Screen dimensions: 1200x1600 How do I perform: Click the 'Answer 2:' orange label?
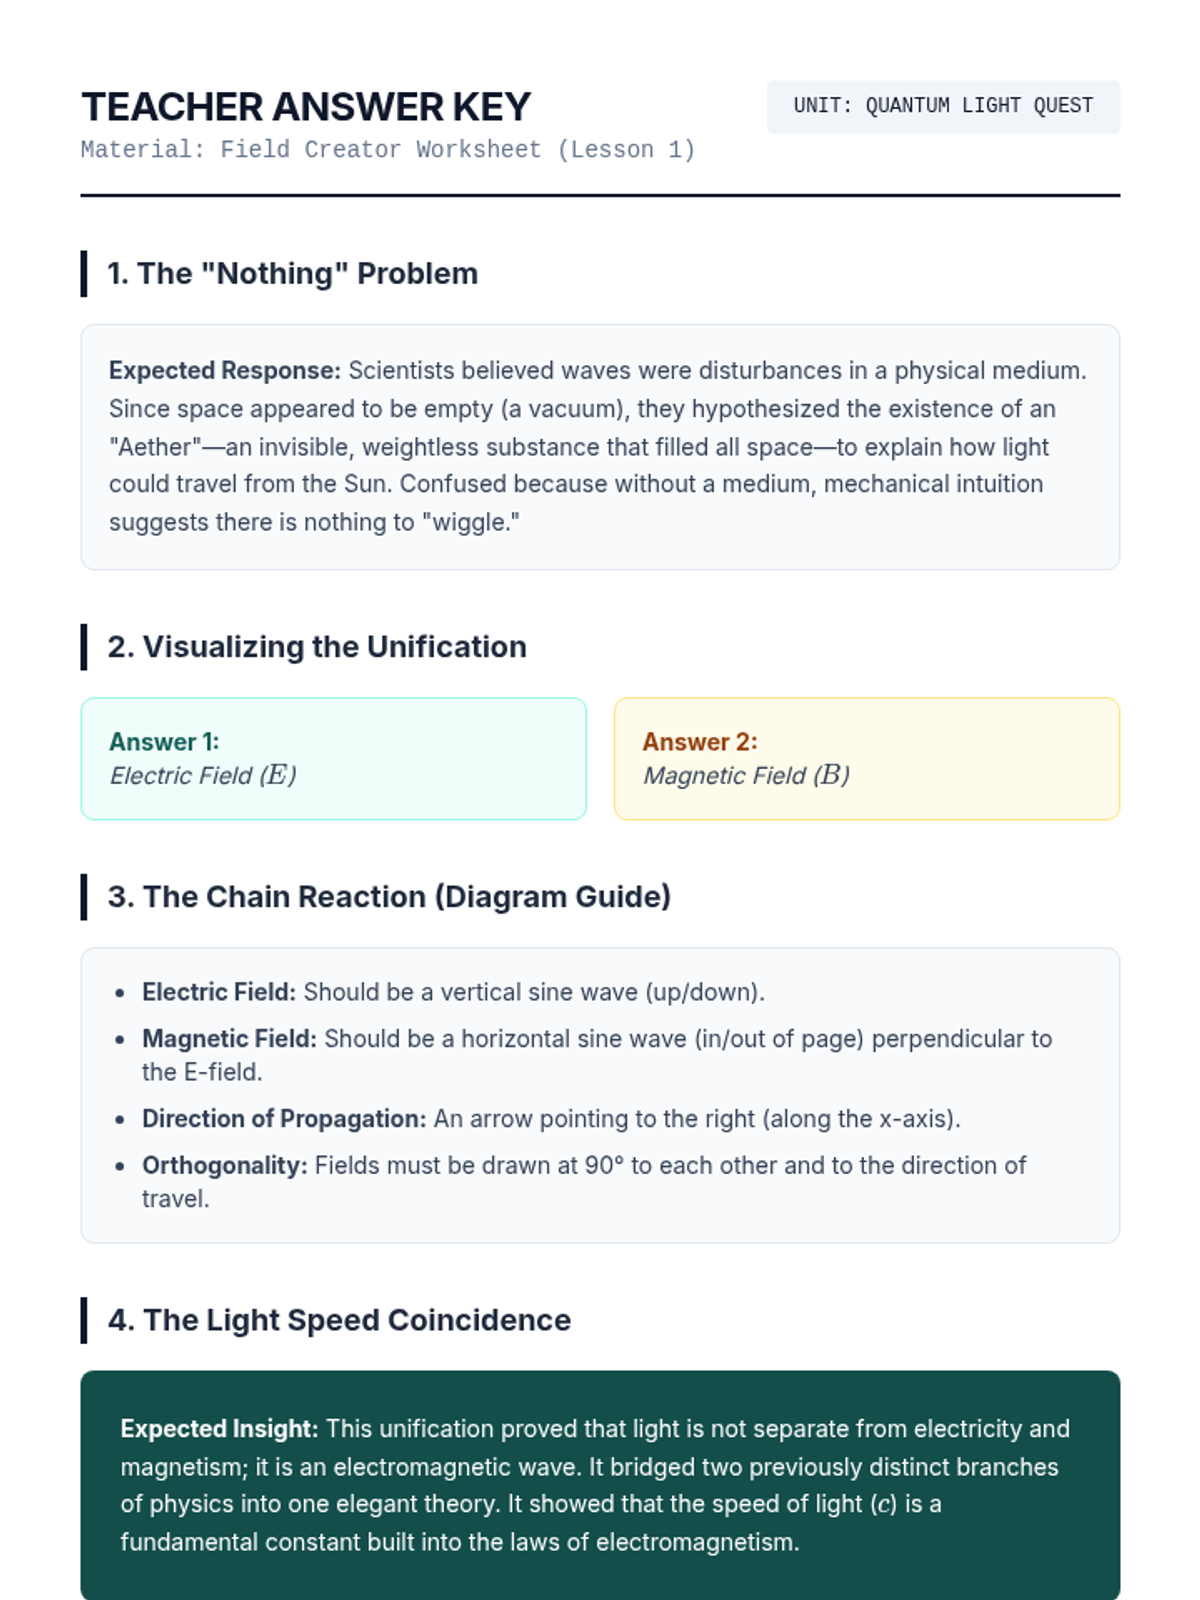tap(699, 742)
